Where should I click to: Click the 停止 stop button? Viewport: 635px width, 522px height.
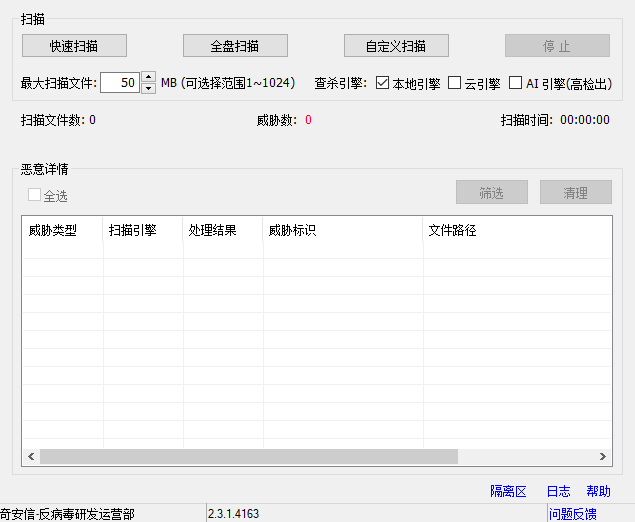point(557,46)
